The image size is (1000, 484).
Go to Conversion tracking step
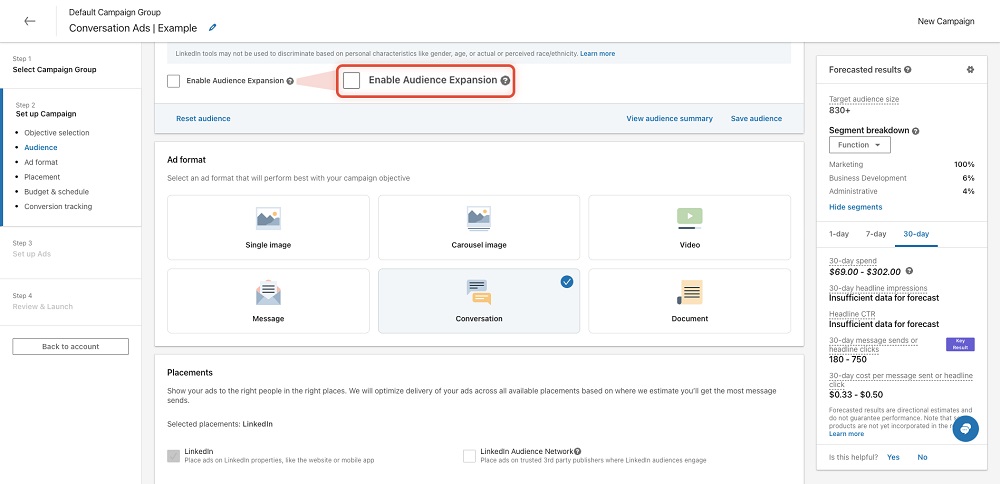[58, 206]
